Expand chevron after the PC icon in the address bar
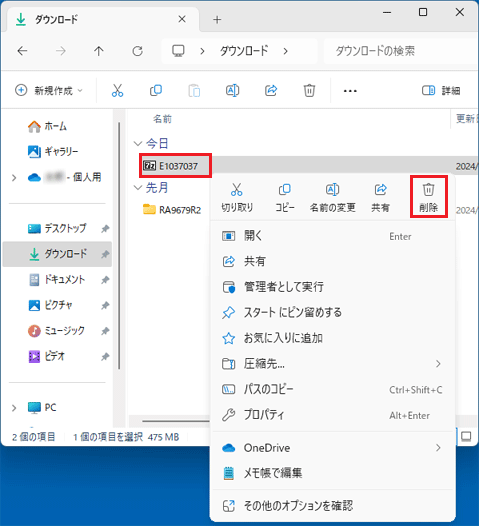 tap(202, 51)
